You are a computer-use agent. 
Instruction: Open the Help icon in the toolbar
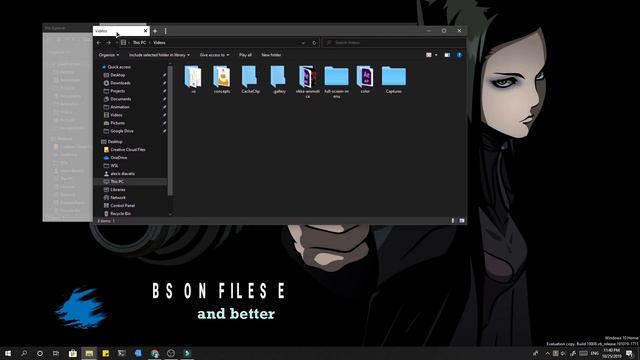(x=459, y=55)
